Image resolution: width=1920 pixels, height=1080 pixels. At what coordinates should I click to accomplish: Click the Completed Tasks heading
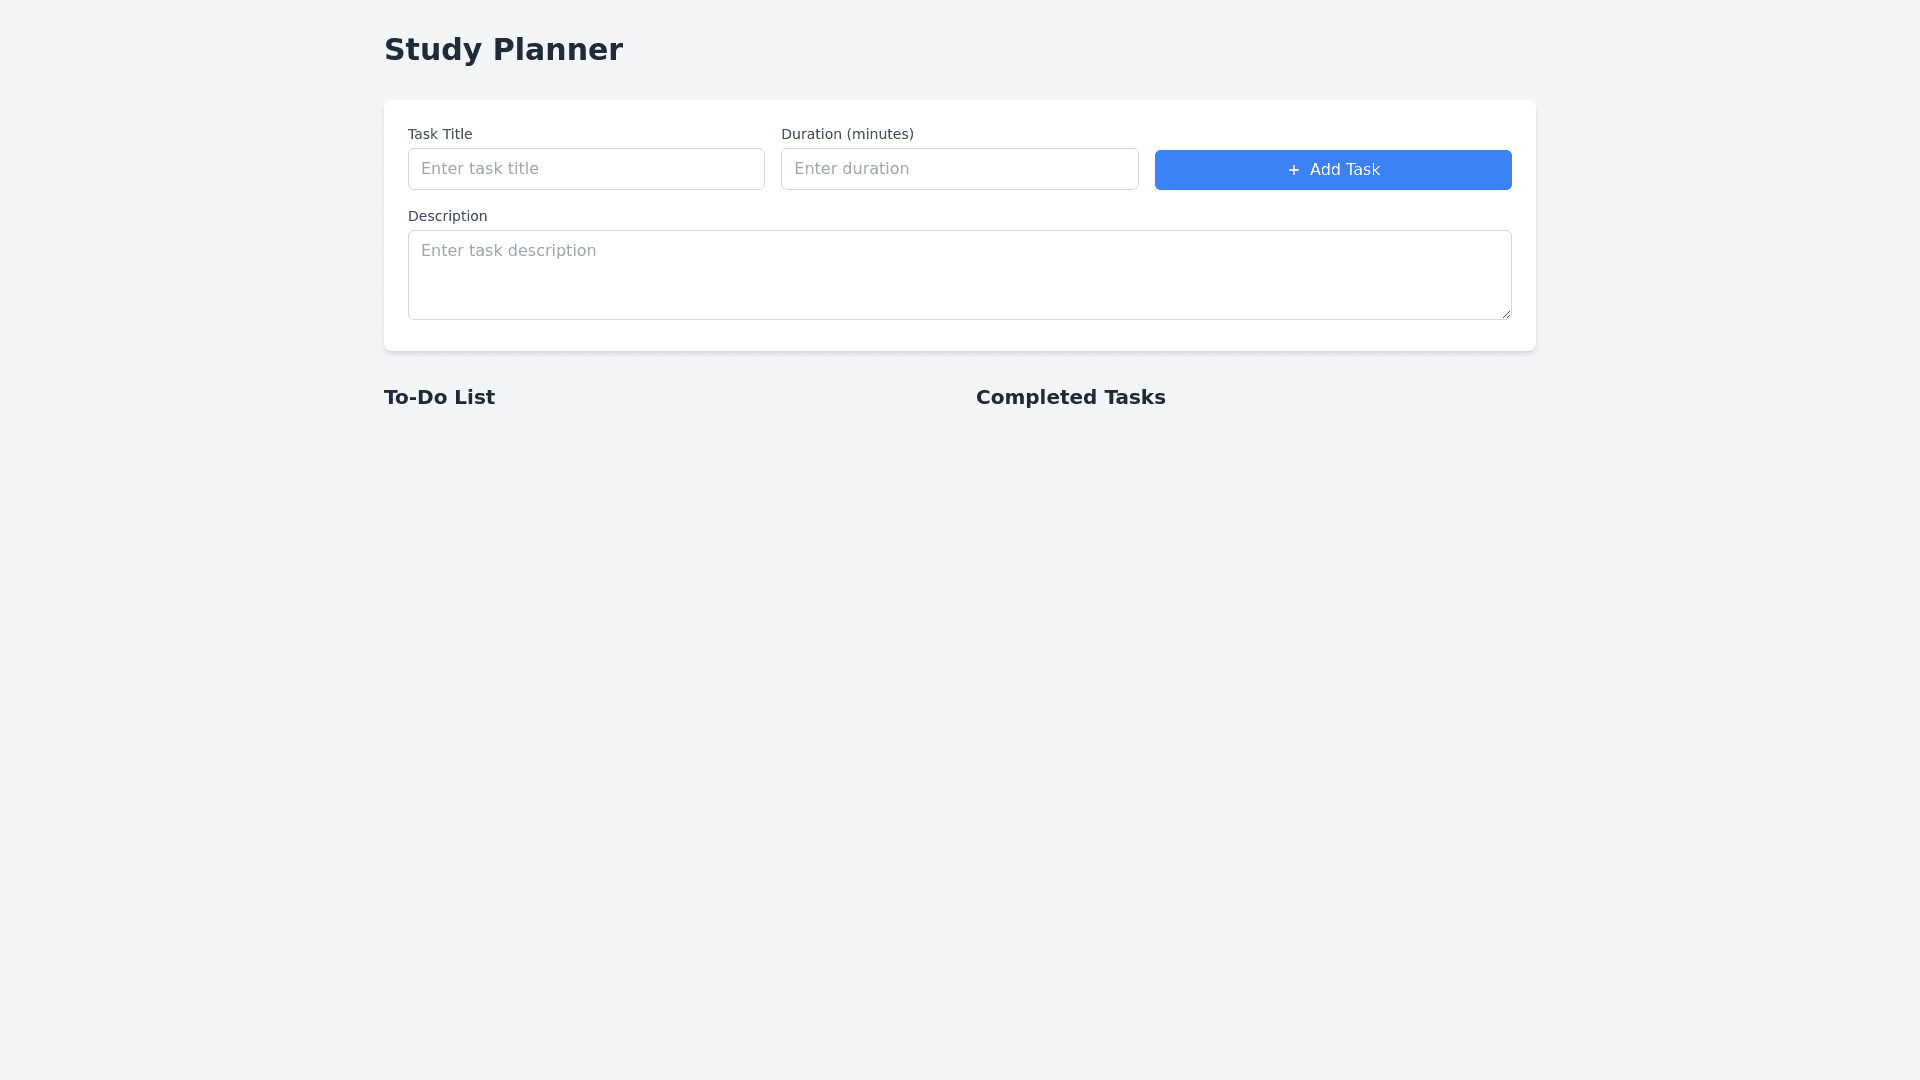click(x=1070, y=397)
